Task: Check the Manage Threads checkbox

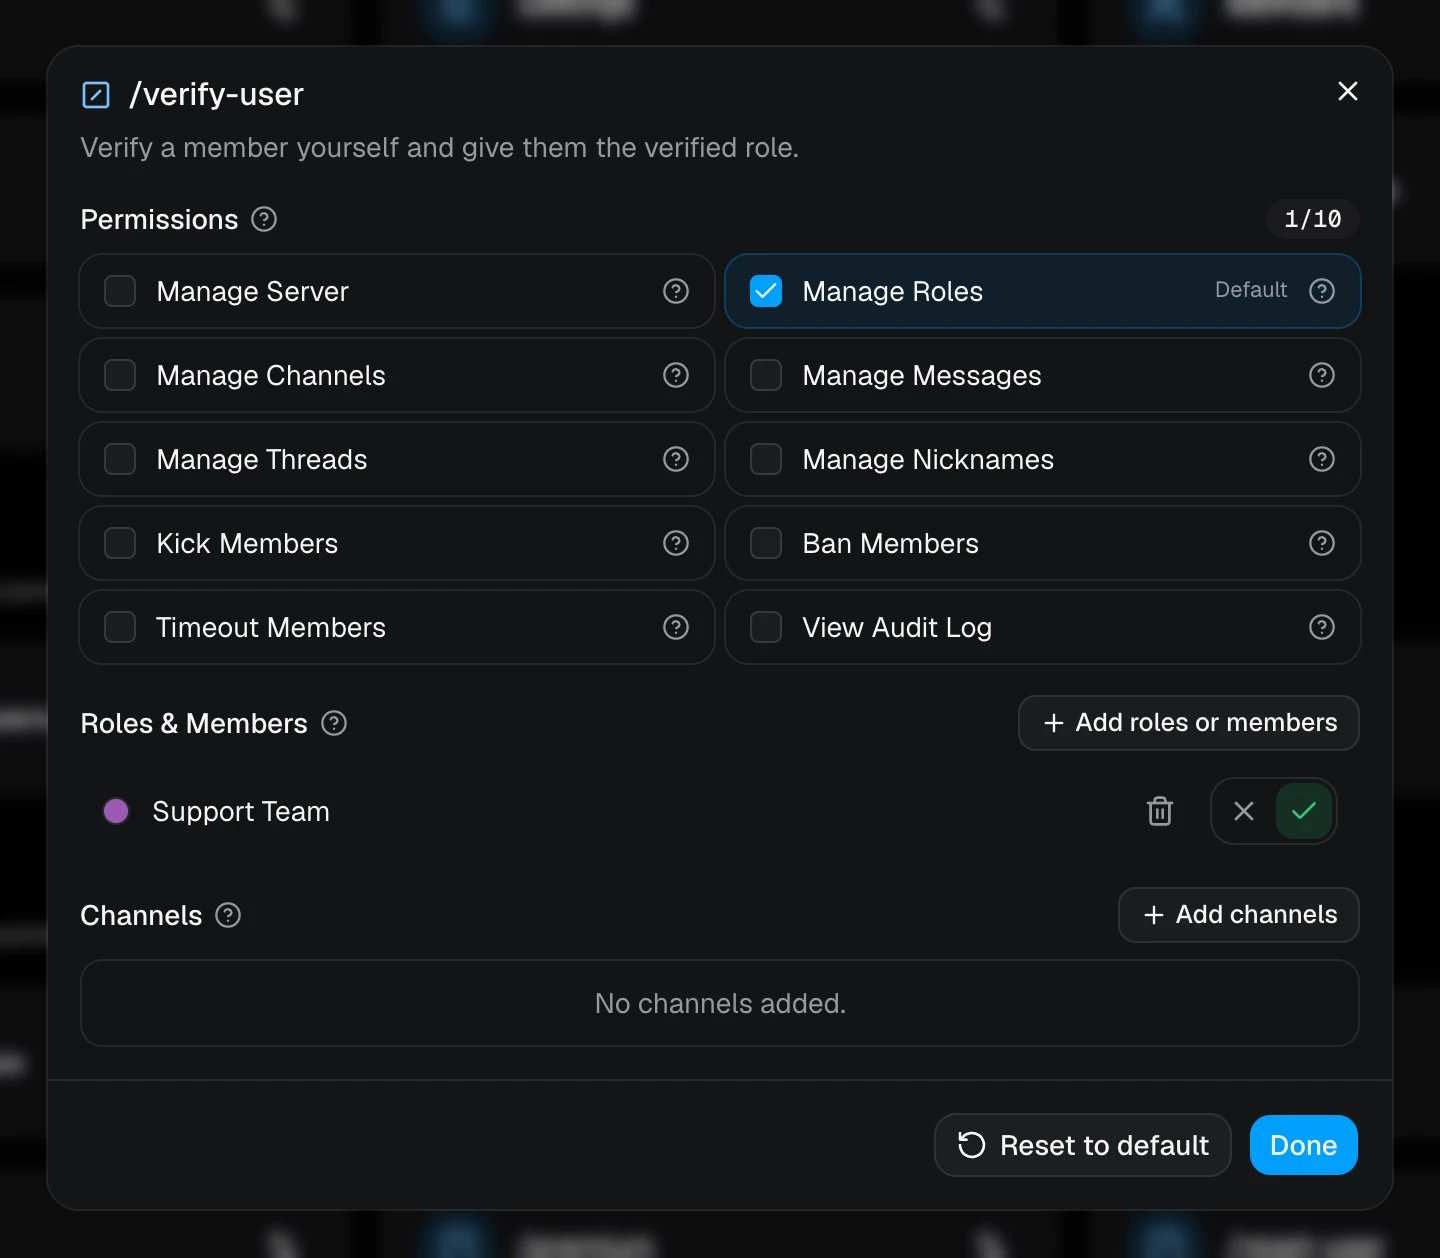Action: click(120, 459)
